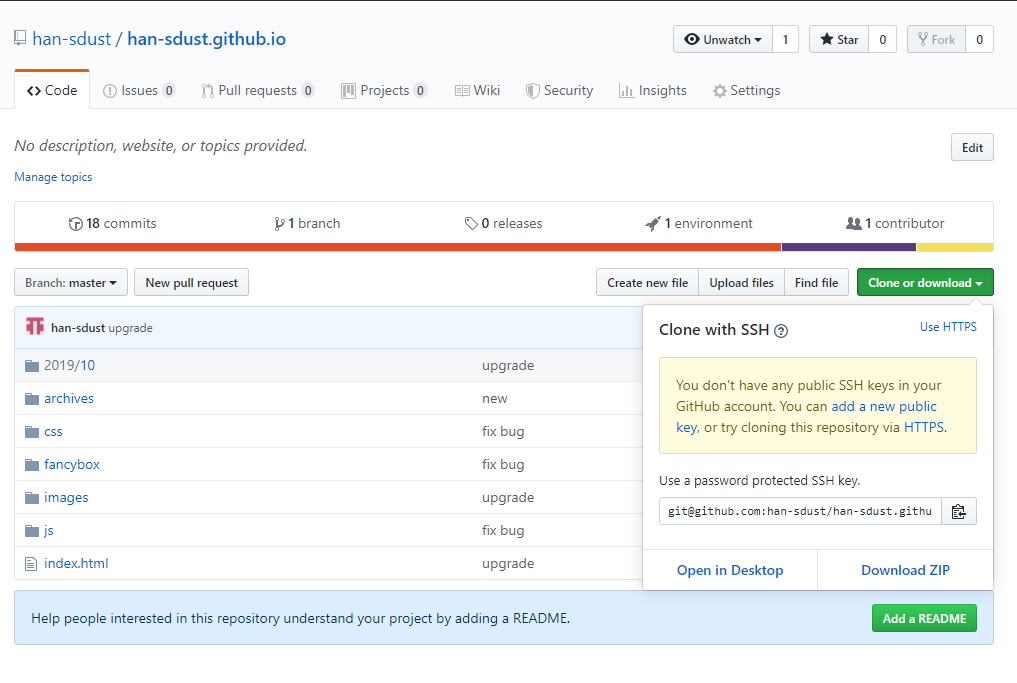Switch to the Issues tab
This screenshot has width=1017, height=683.
point(139,90)
